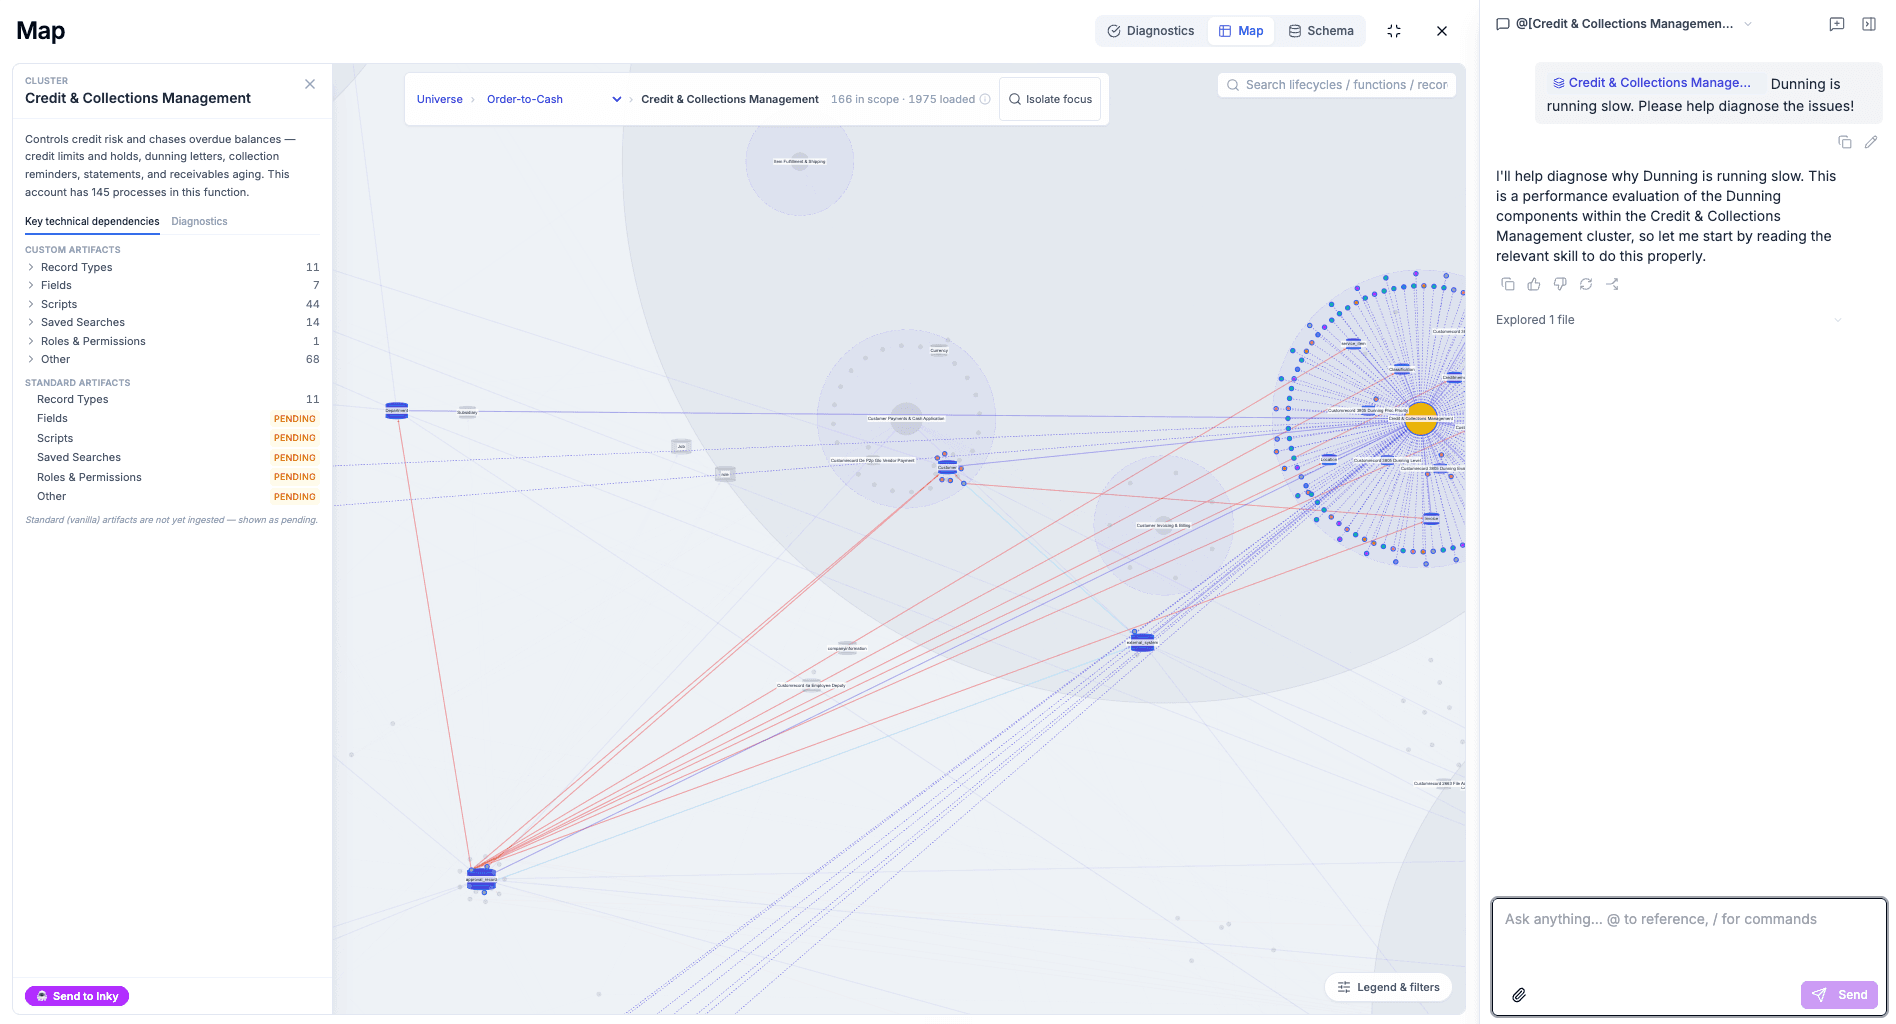Collapse the map fullscreen view icon
The image size is (1896, 1024).
point(1394,31)
